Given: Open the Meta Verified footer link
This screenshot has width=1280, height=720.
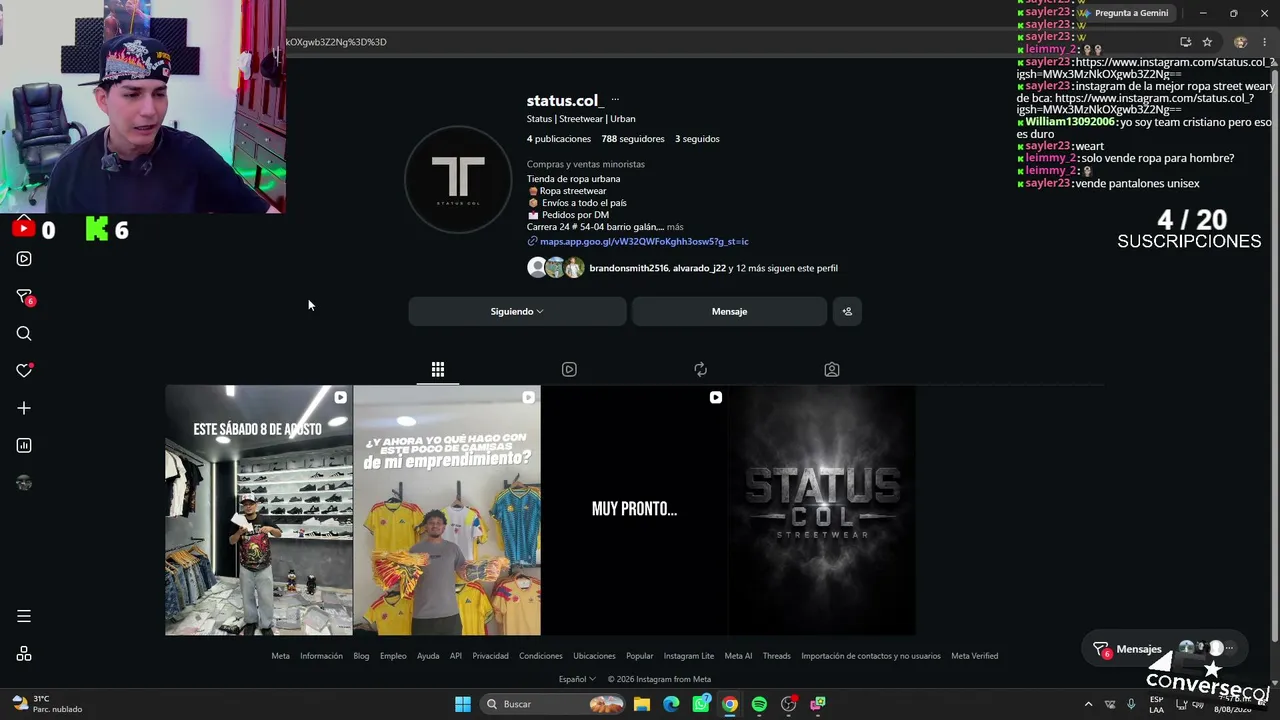Looking at the screenshot, I should pos(975,656).
